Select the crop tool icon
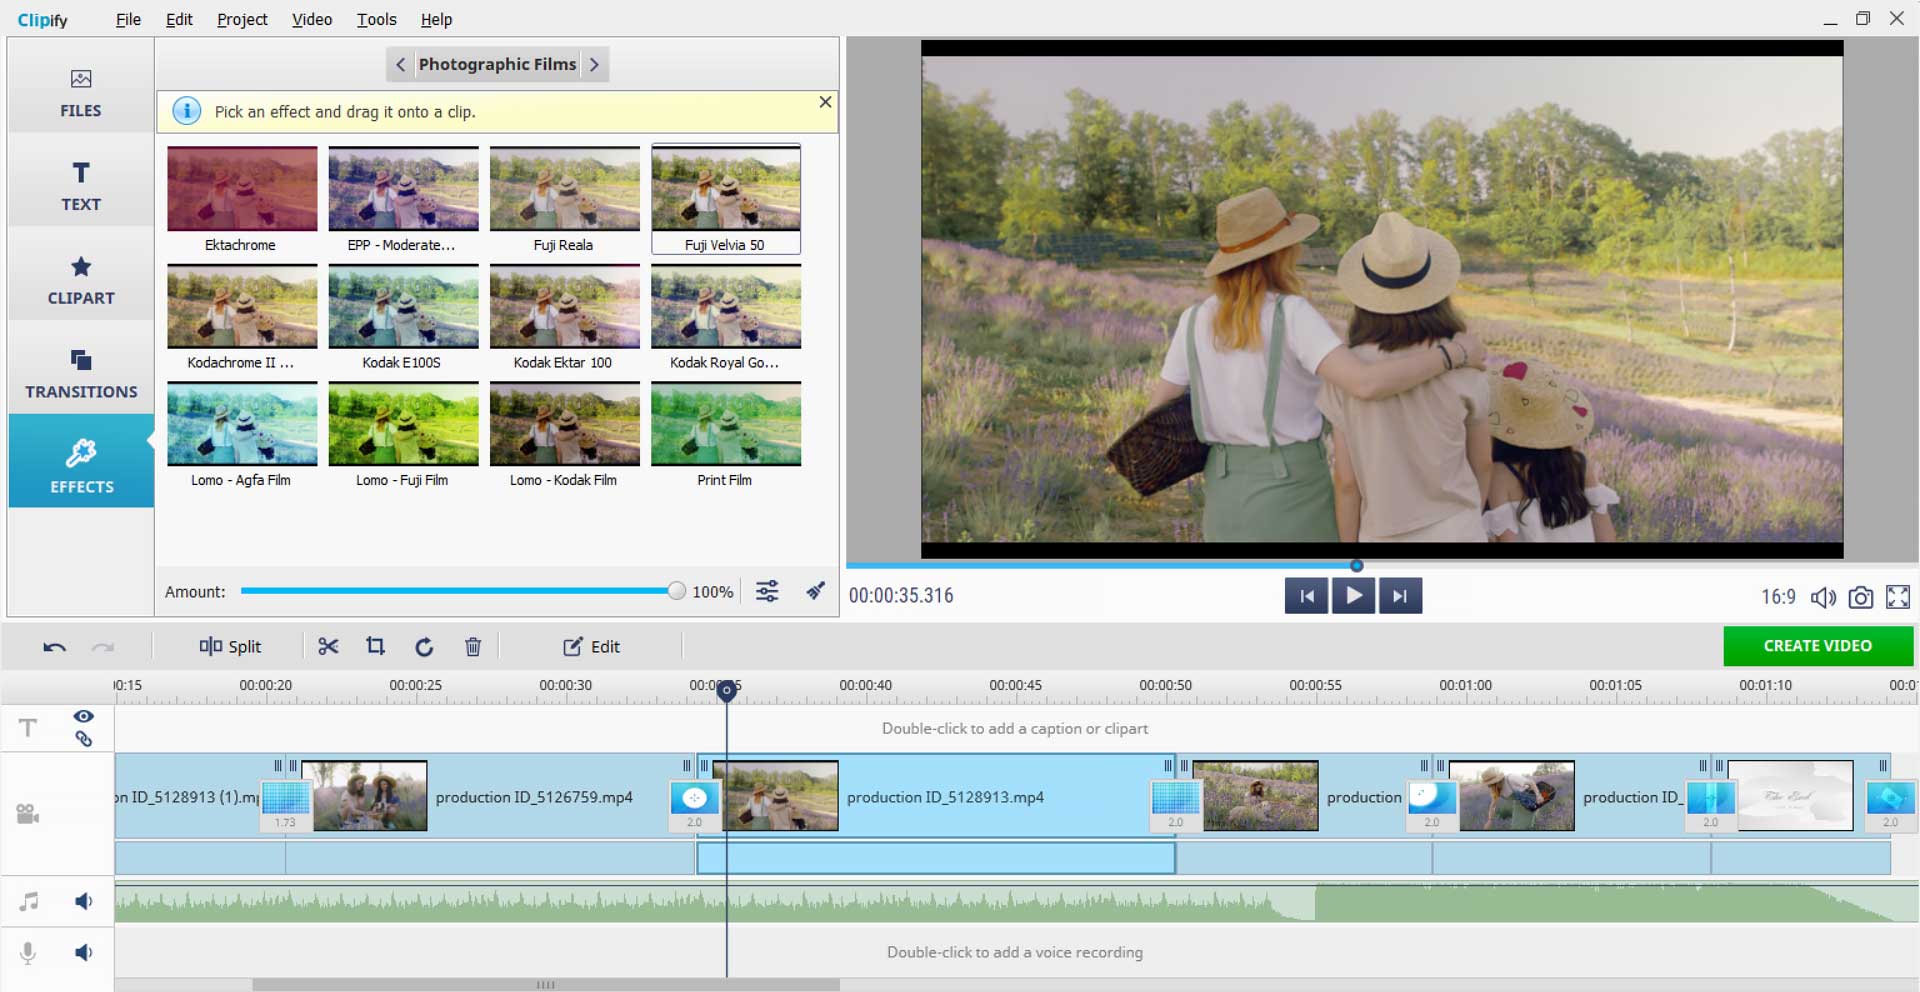 tap(376, 646)
